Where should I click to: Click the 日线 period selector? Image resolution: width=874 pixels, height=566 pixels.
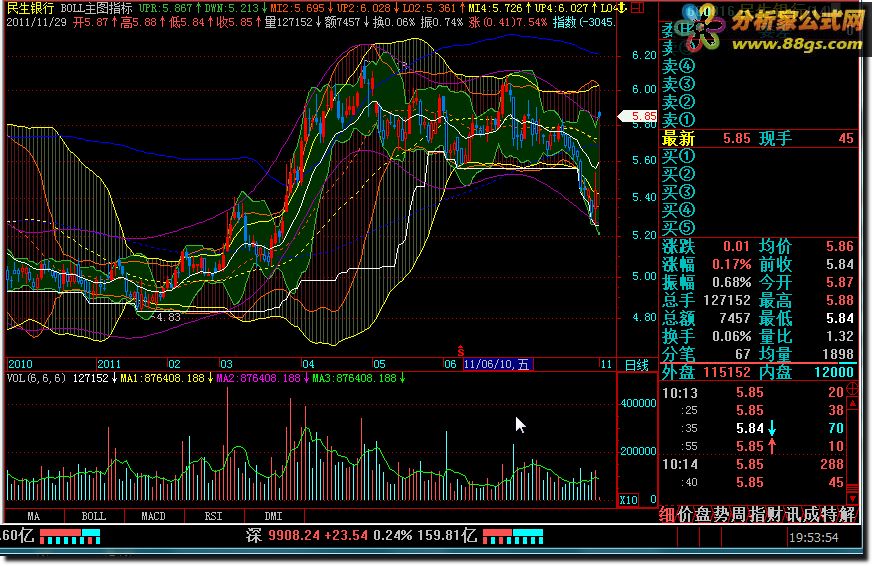coord(637,365)
